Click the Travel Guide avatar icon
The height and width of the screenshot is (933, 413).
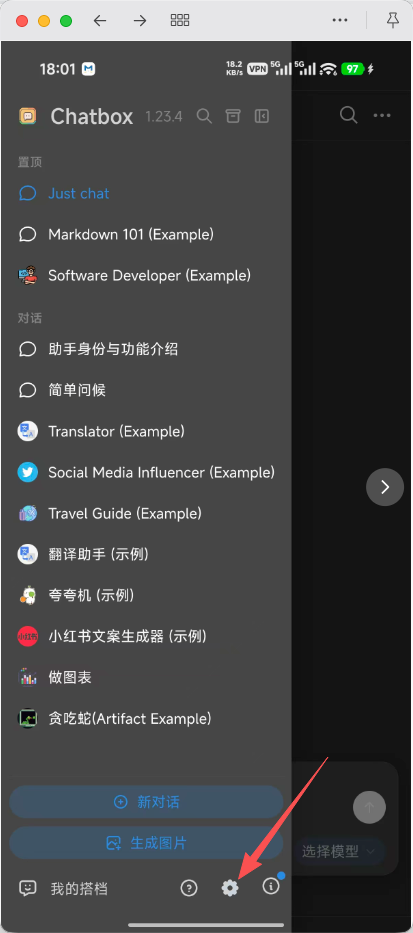click(x=27, y=513)
